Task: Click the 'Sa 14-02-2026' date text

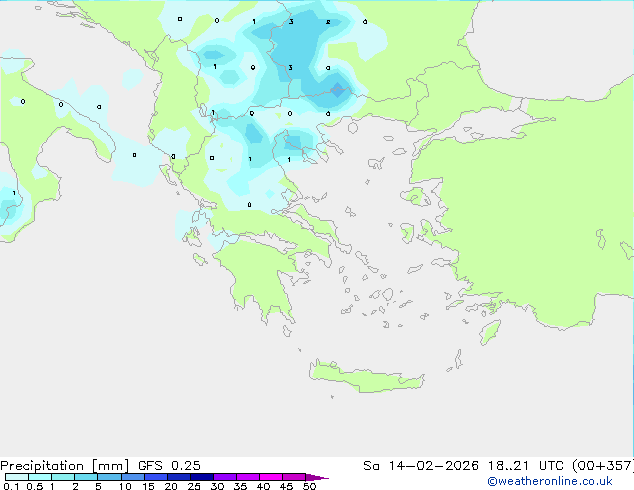Action: tap(421, 466)
